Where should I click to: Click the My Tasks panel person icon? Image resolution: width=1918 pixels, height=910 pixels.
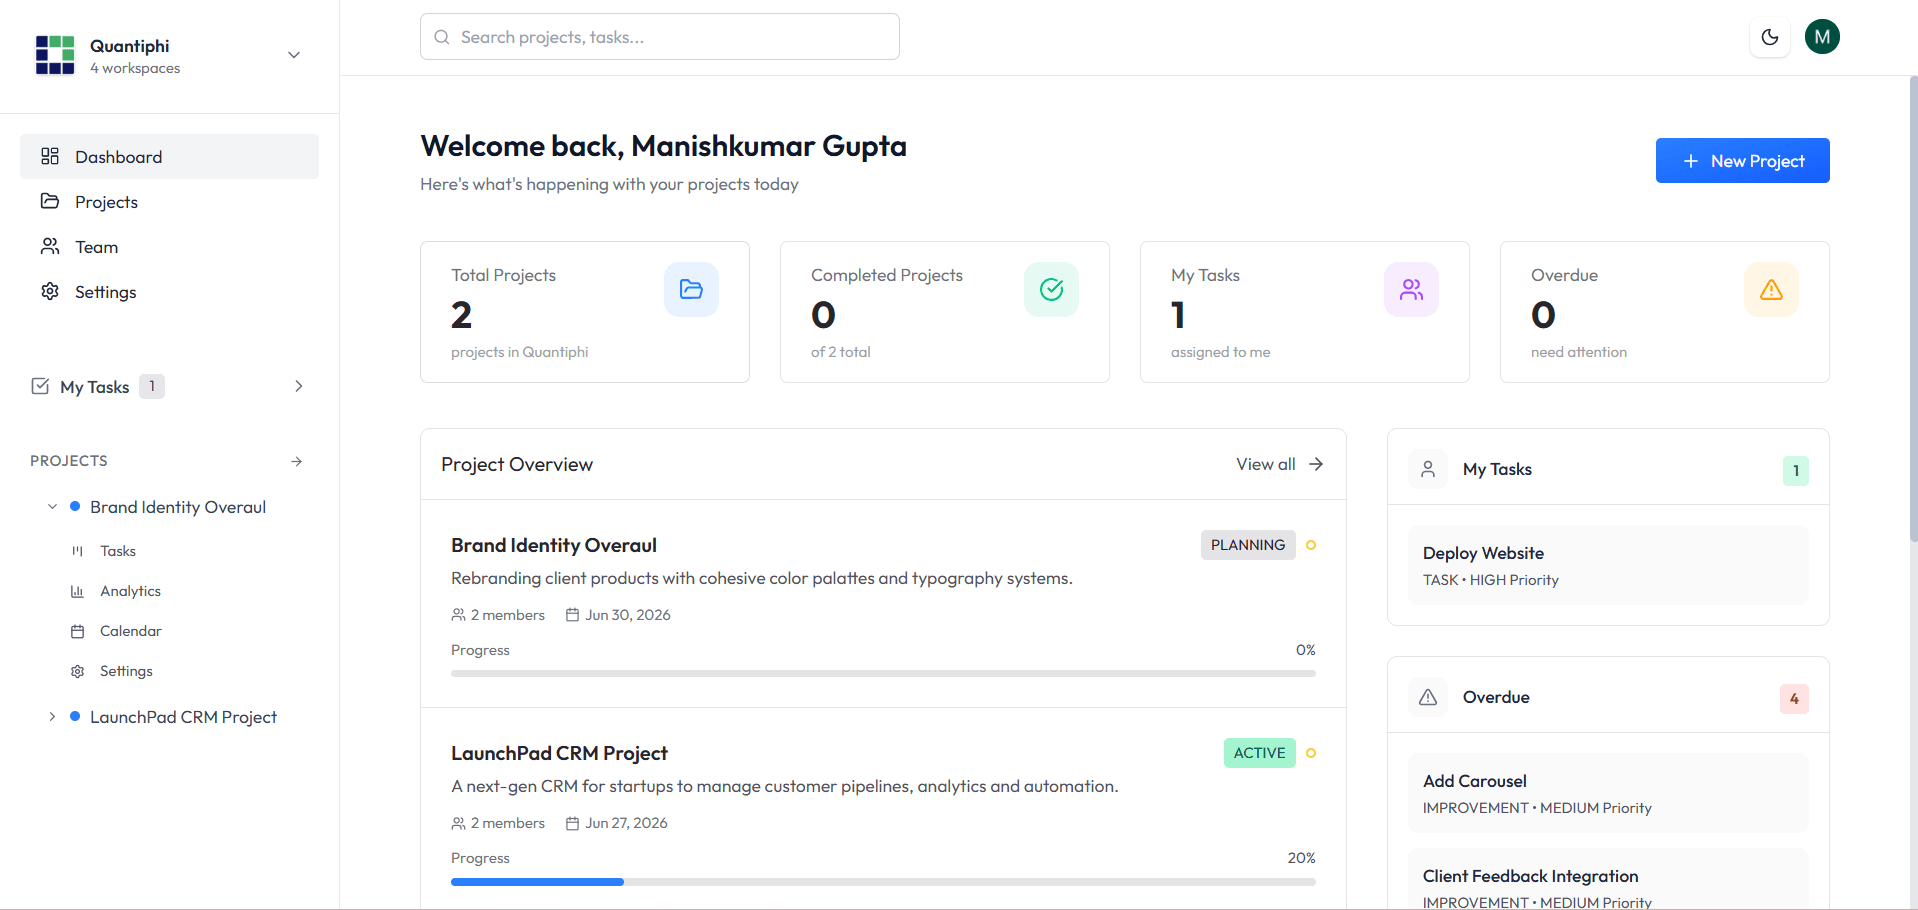point(1428,469)
